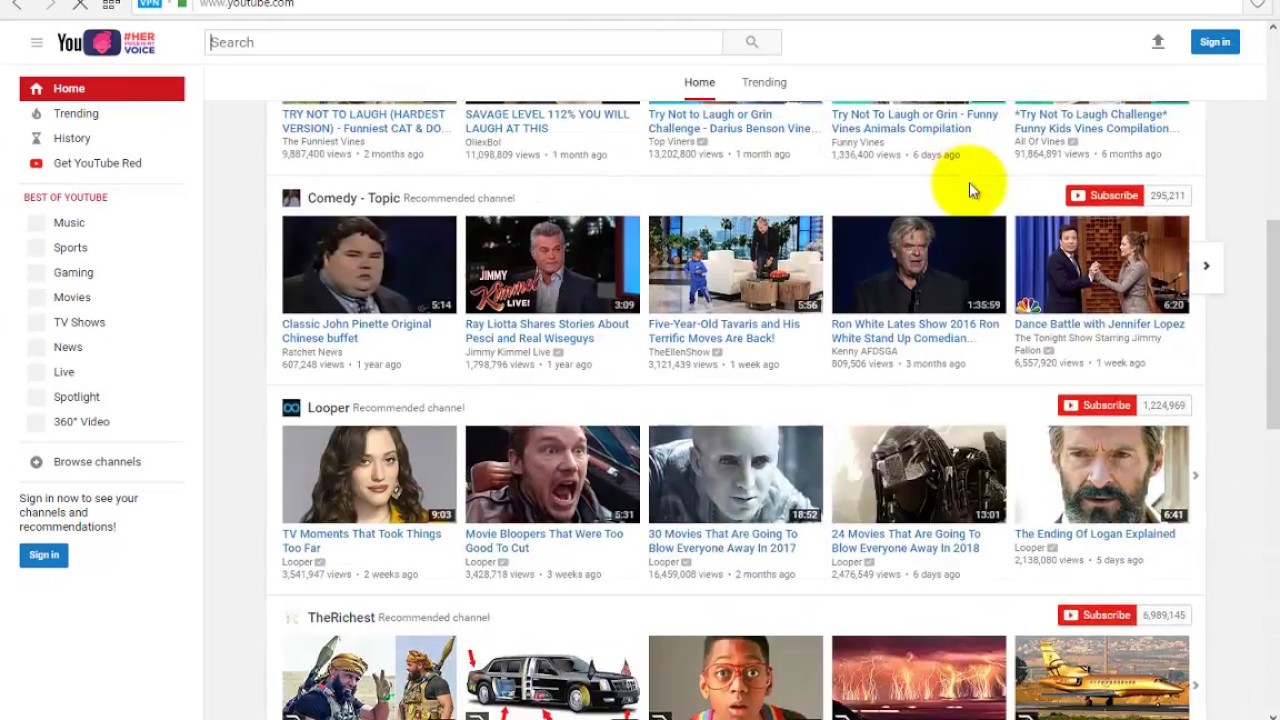Subscribe to TheRichest channel
1280x720 pixels.
[1097, 616]
